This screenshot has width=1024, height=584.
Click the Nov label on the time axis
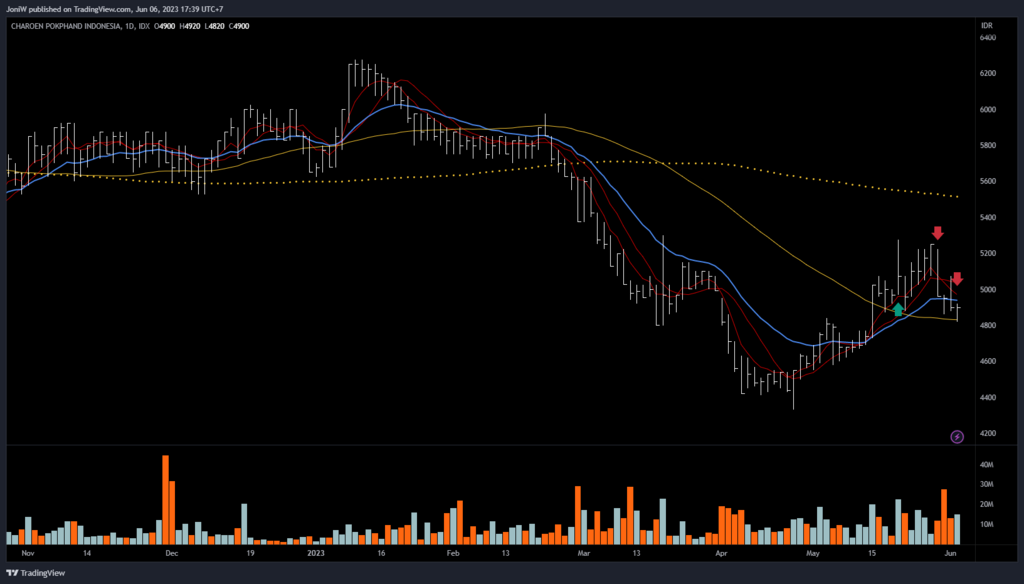27,552
